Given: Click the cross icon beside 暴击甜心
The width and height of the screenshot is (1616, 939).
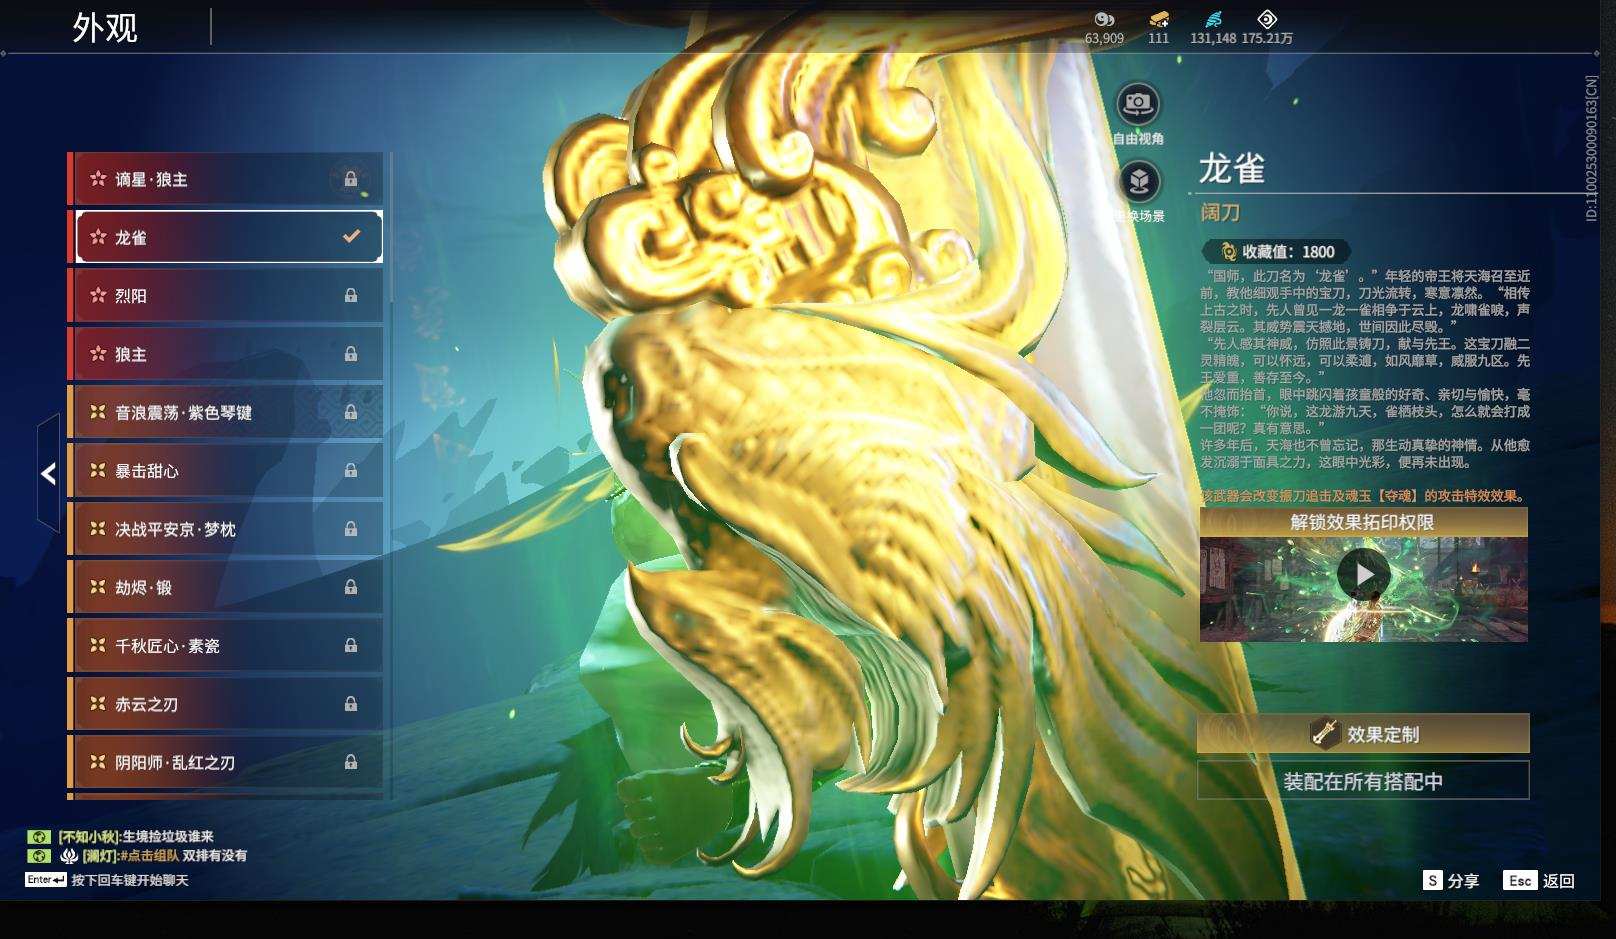Looking at the screenshot, I should point(98,470).
